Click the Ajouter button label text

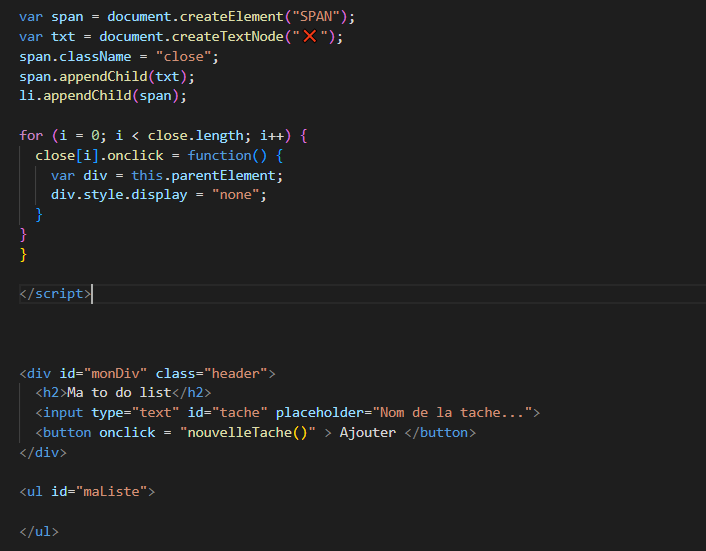pos(368,432)
